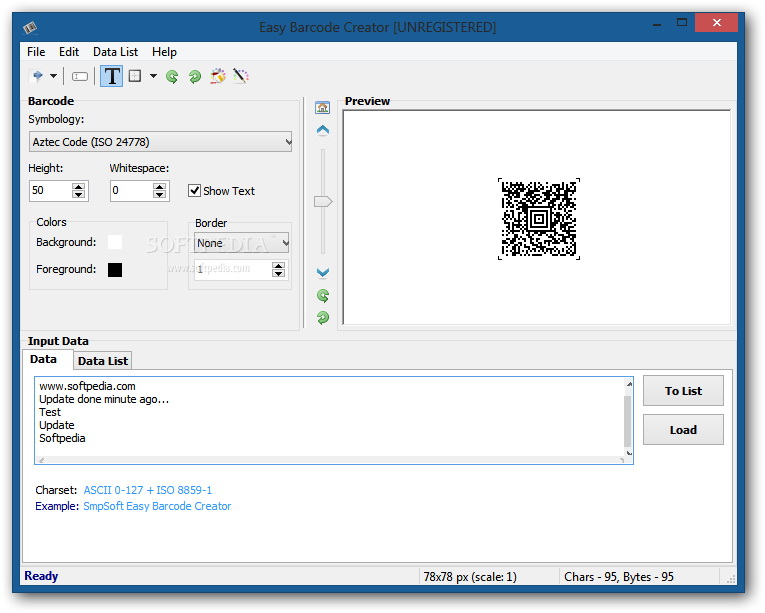The width and height of the screenshot is (765, 613).
Task: Click the 'Test' line in the data box
Action: pos(50,412)
